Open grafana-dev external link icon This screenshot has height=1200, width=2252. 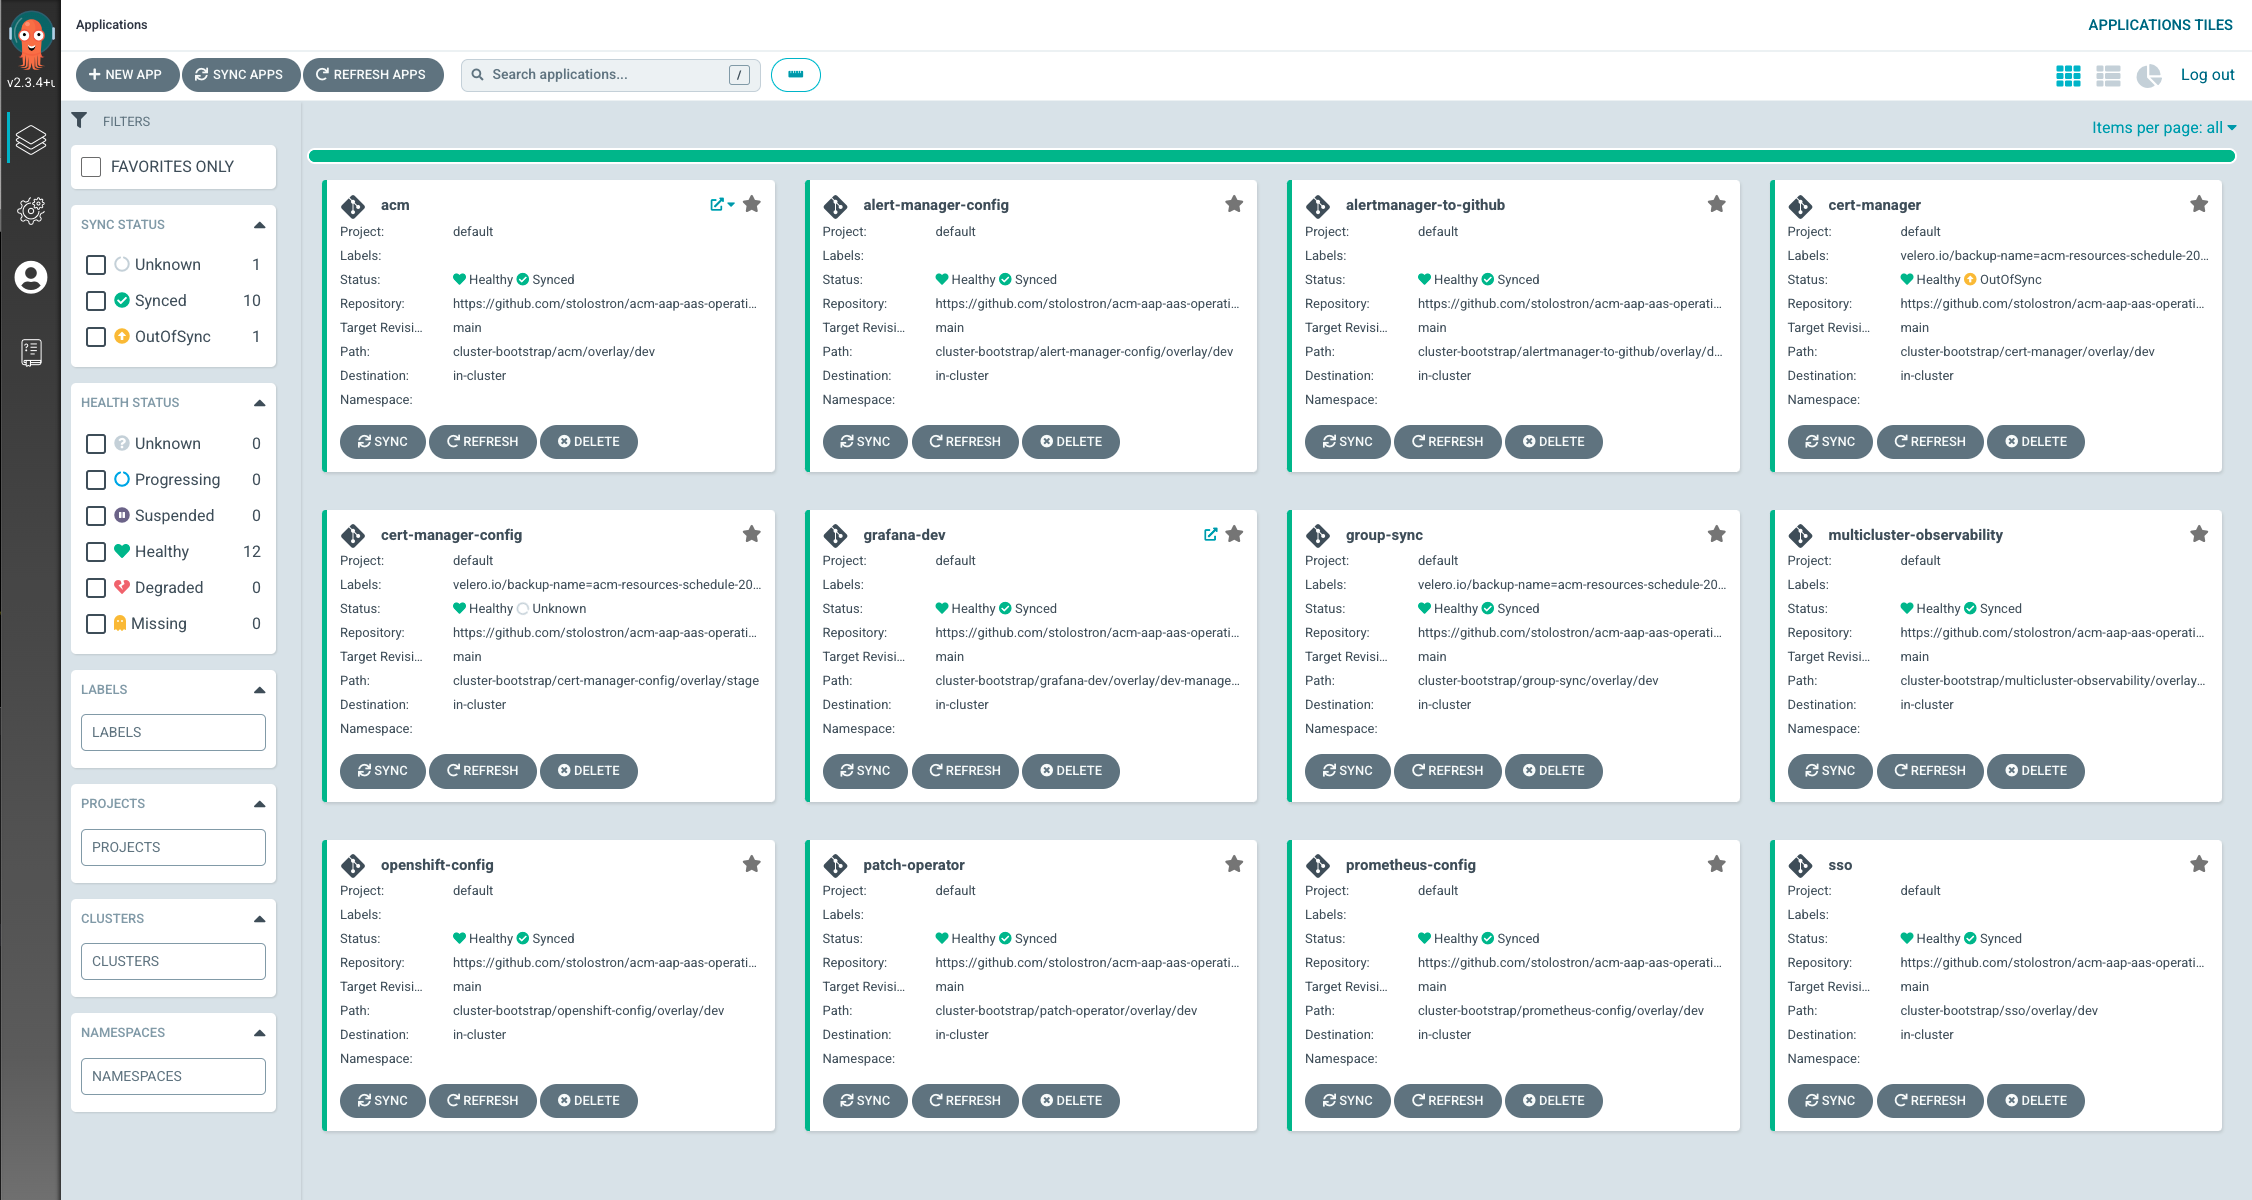[x=1210, y=534]
